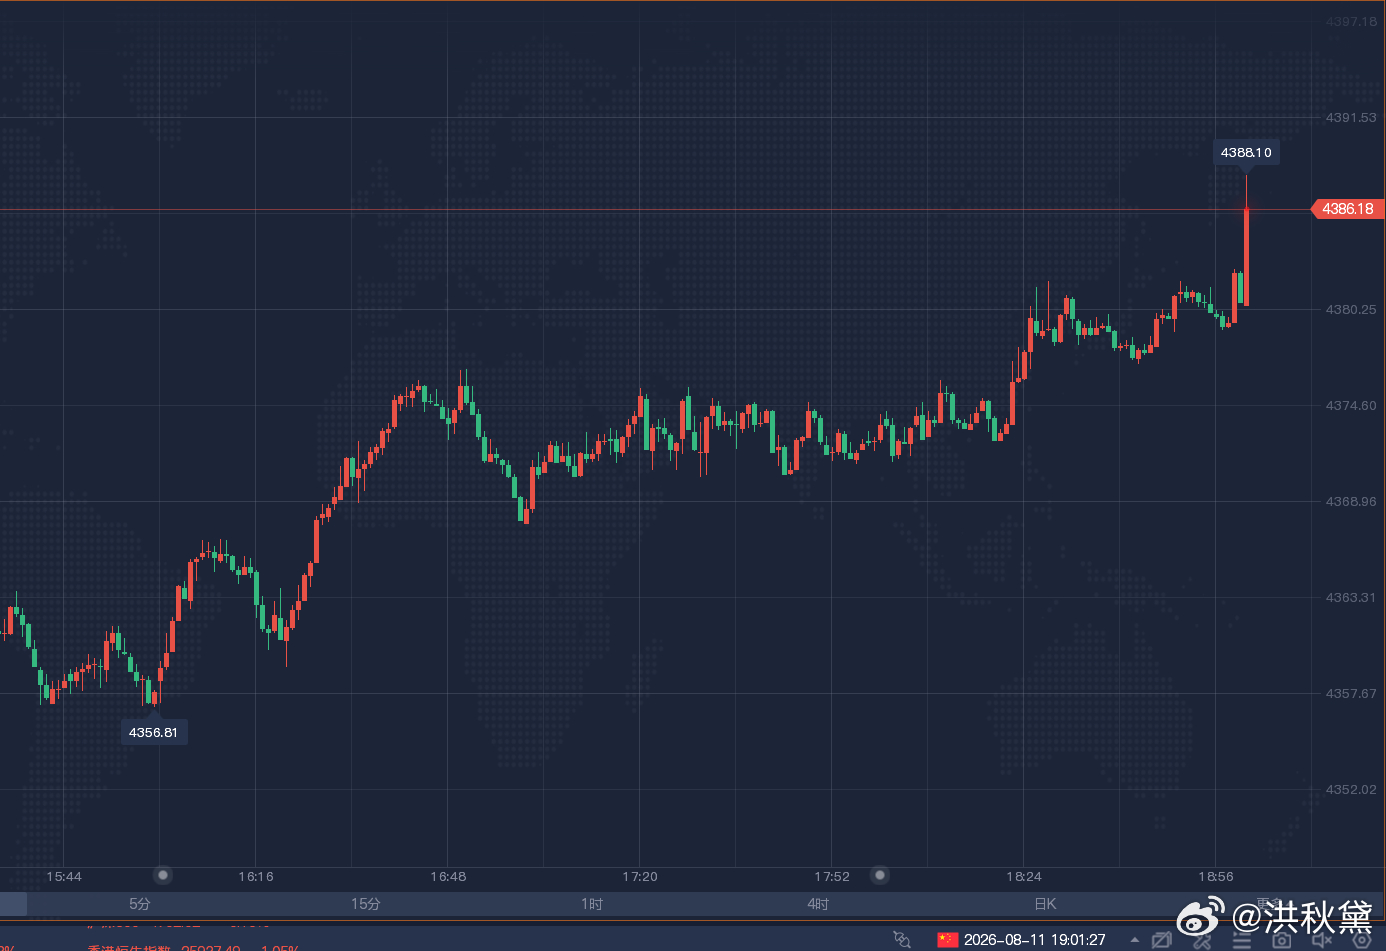Click the 4363.31 price axis label
Viewport: 1386px width, 951px height.
(1351, 598)
